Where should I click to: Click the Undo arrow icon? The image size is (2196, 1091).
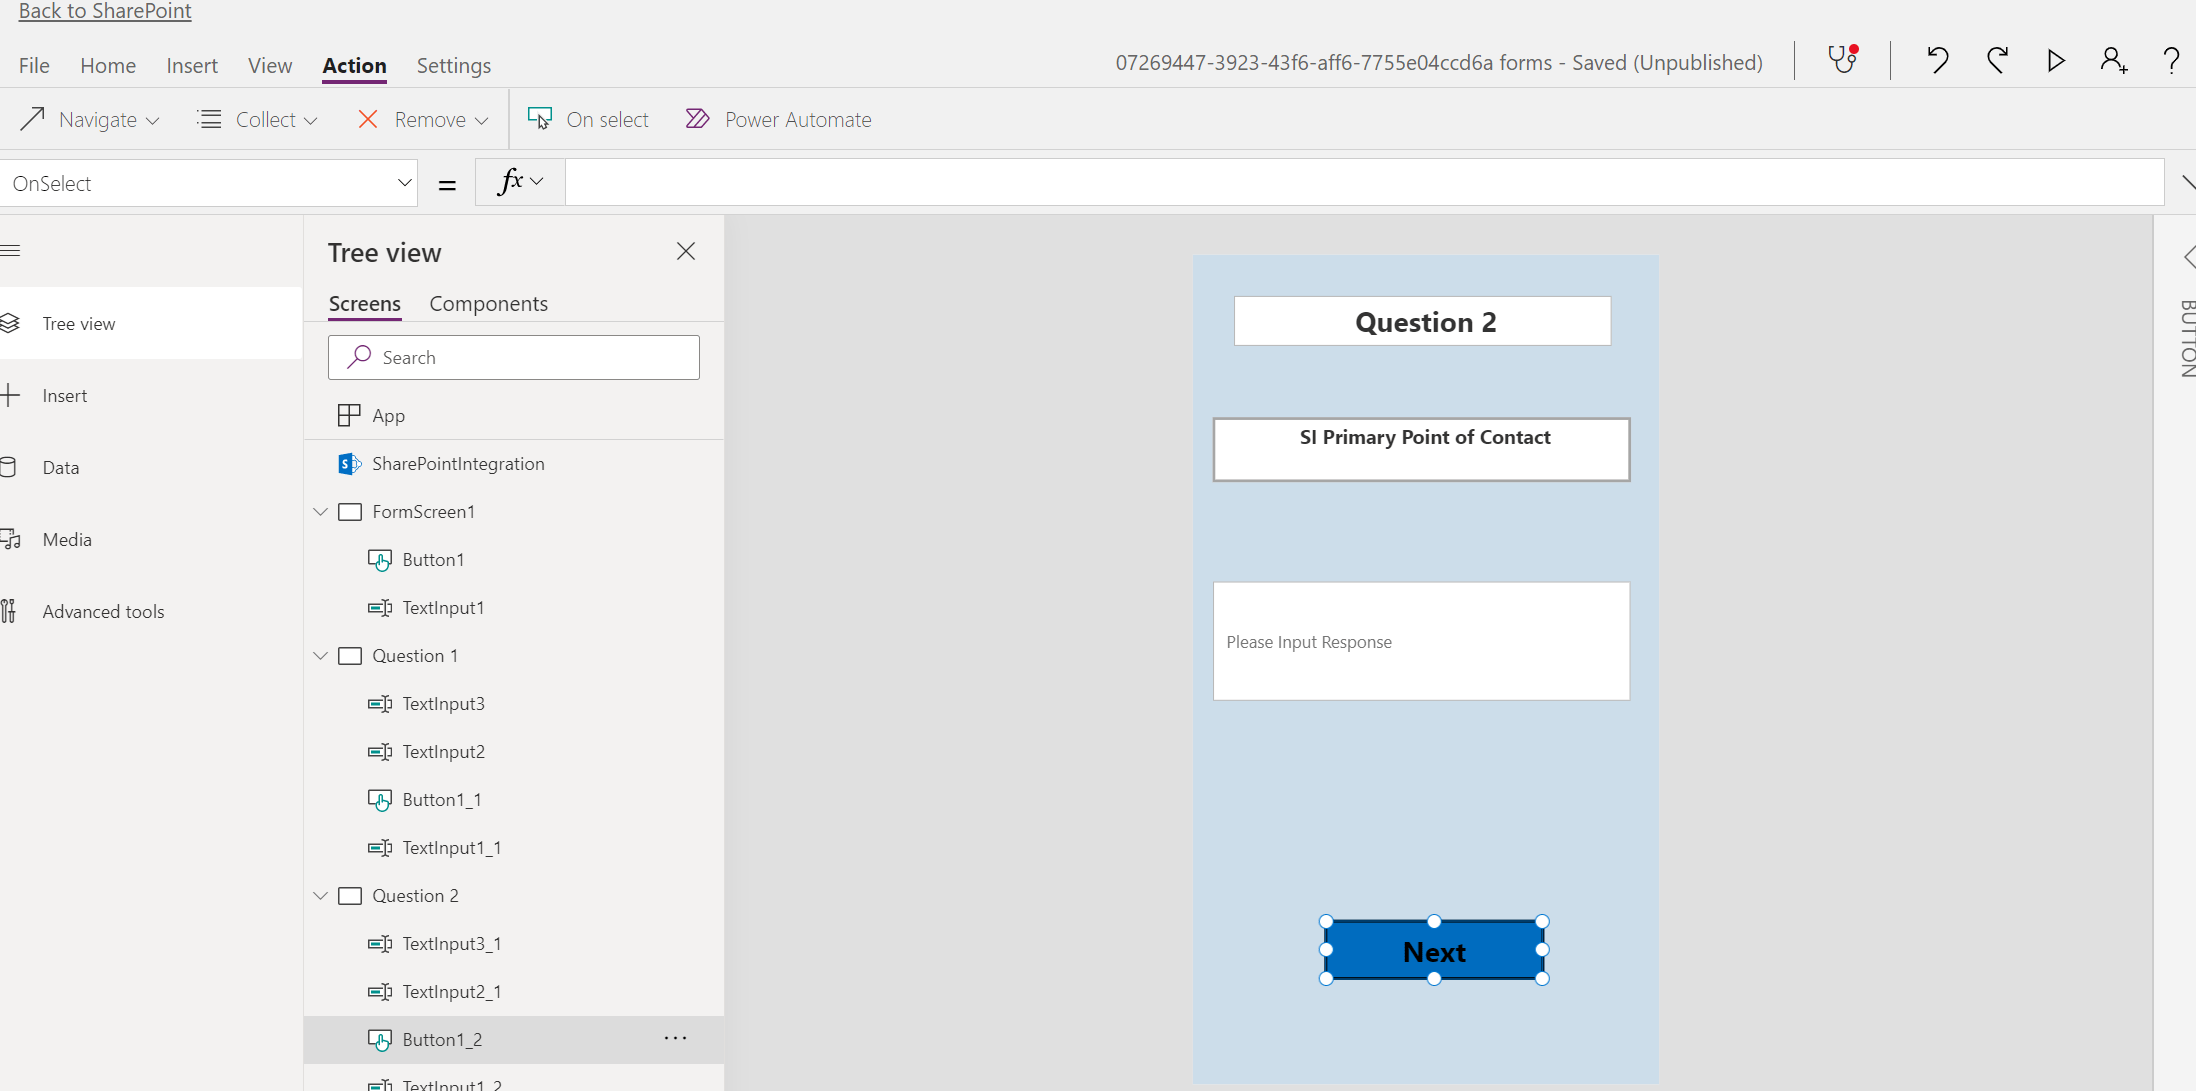pyautogui.click(x=1937, y=61)
